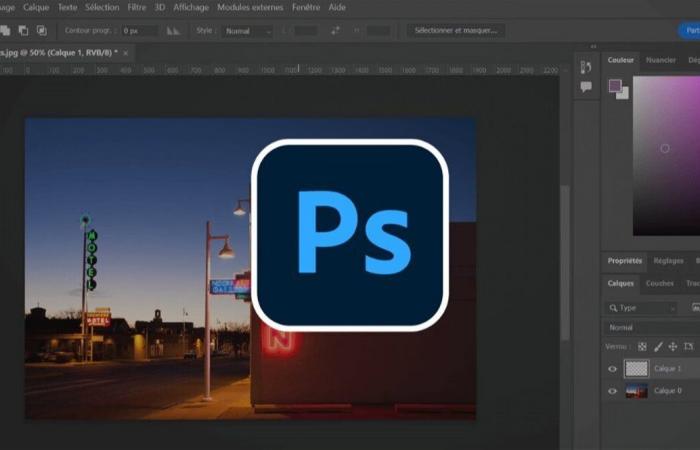The height and width of the screenshot is (450, 700).
Task: Open the Aide menu
Action: (x=337, y=8)
